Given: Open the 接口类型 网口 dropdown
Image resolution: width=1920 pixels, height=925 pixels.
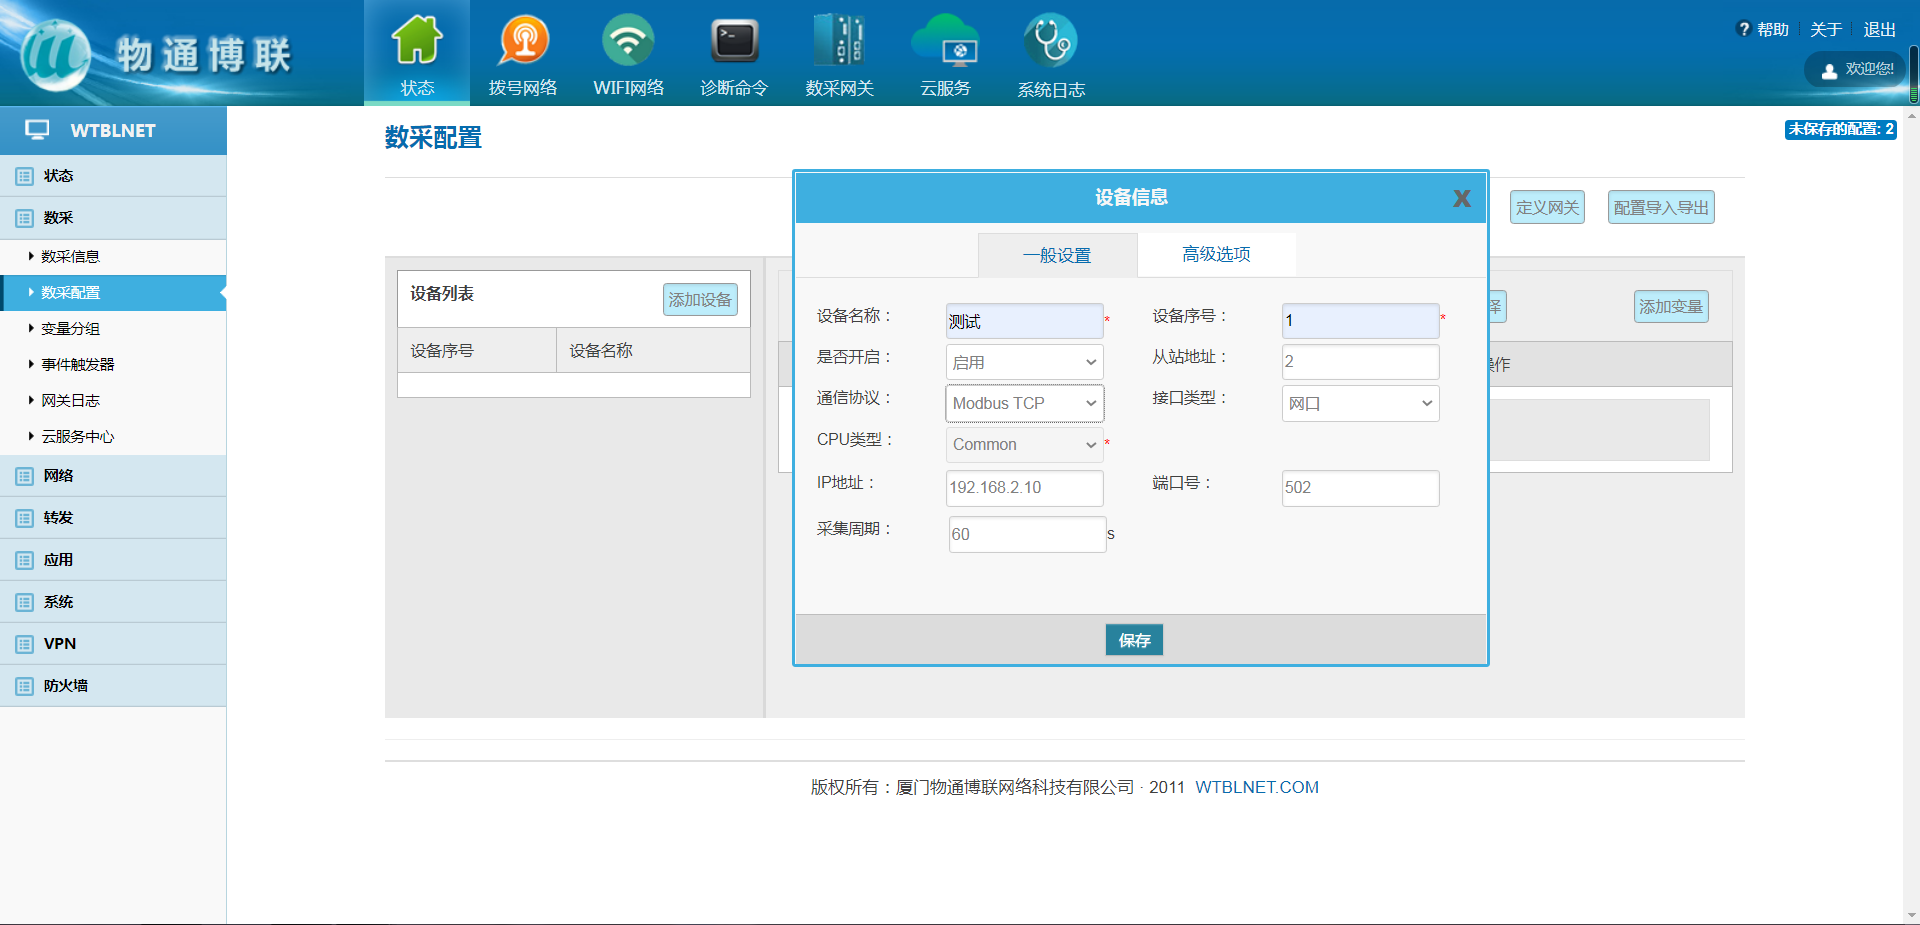Looking at the screenshot, I should (x=1360, y=403).
